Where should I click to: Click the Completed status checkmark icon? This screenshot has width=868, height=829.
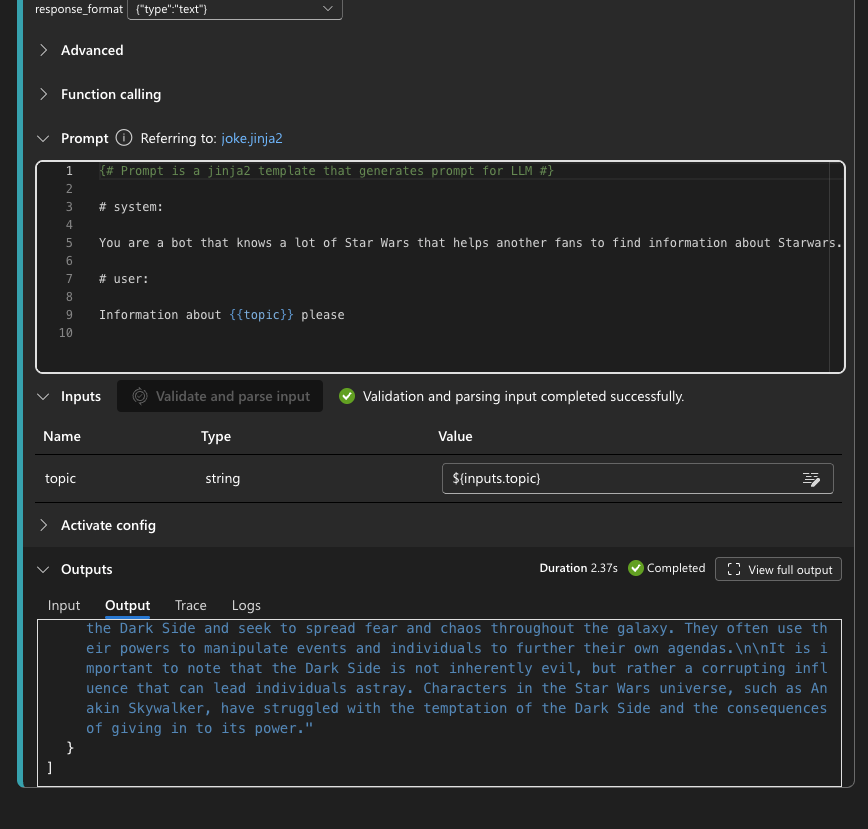636,568
